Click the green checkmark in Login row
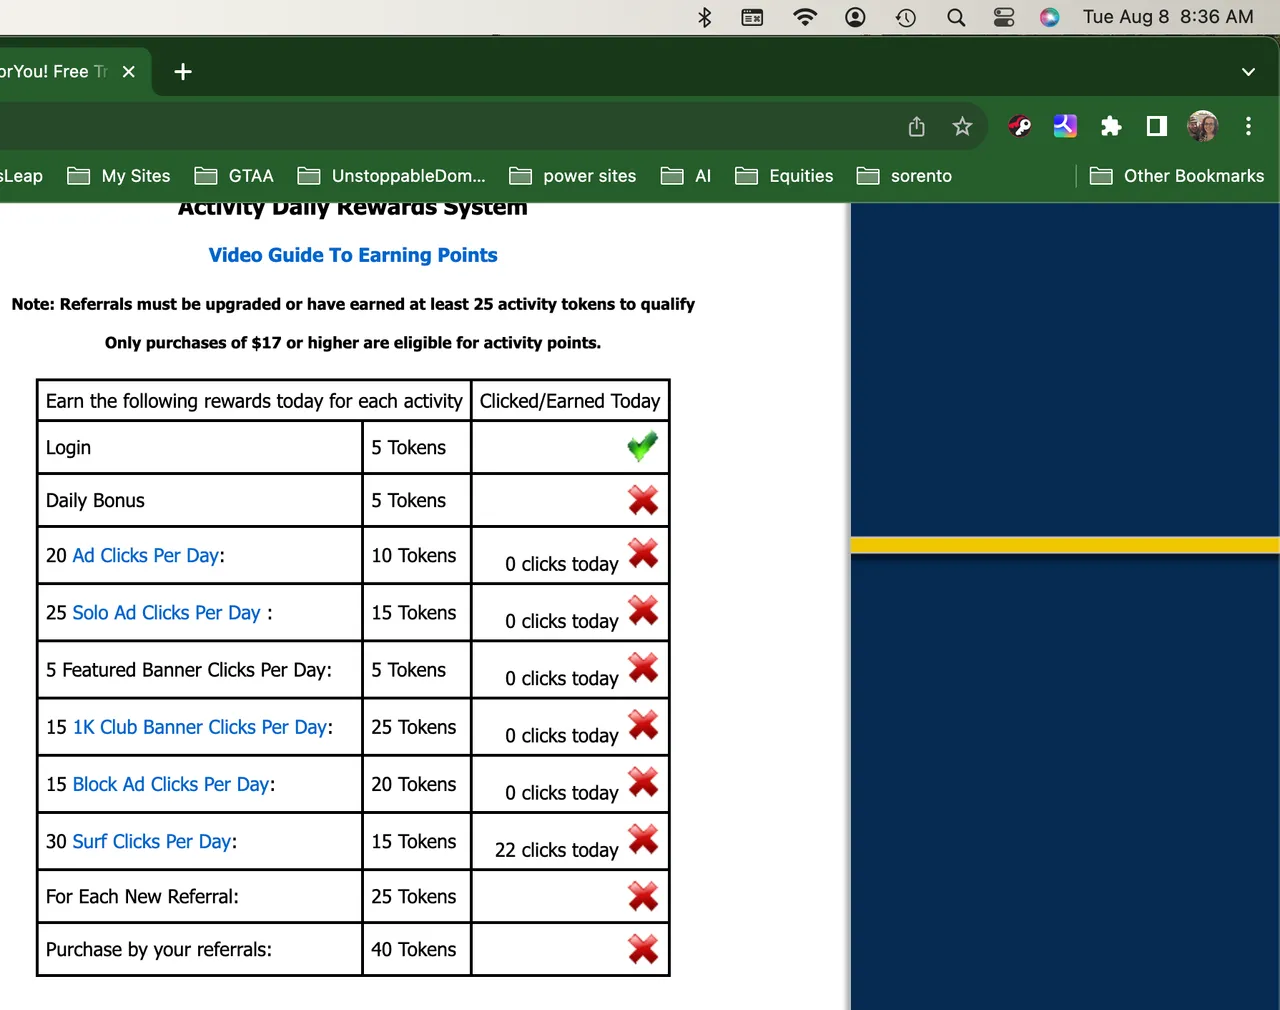The width and height of the screenshot is (1280, 1010). (x=643, y=446)
